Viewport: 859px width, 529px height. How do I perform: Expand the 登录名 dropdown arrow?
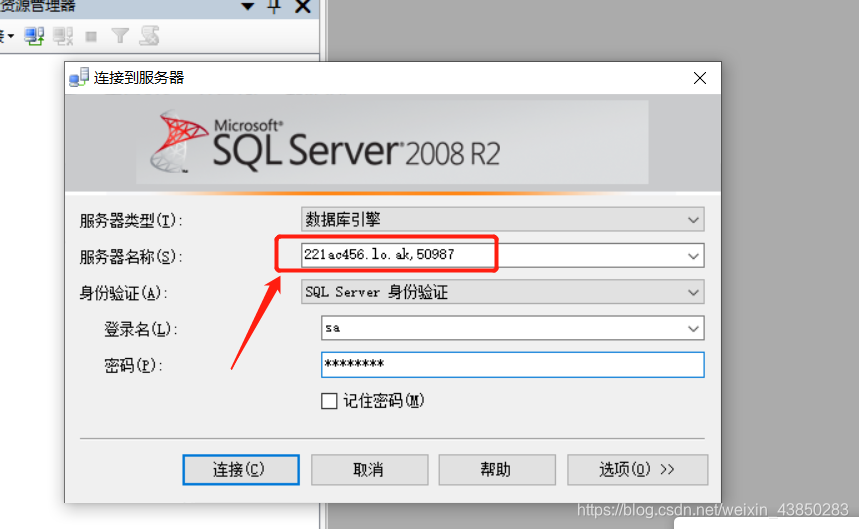tap(693, 329)
